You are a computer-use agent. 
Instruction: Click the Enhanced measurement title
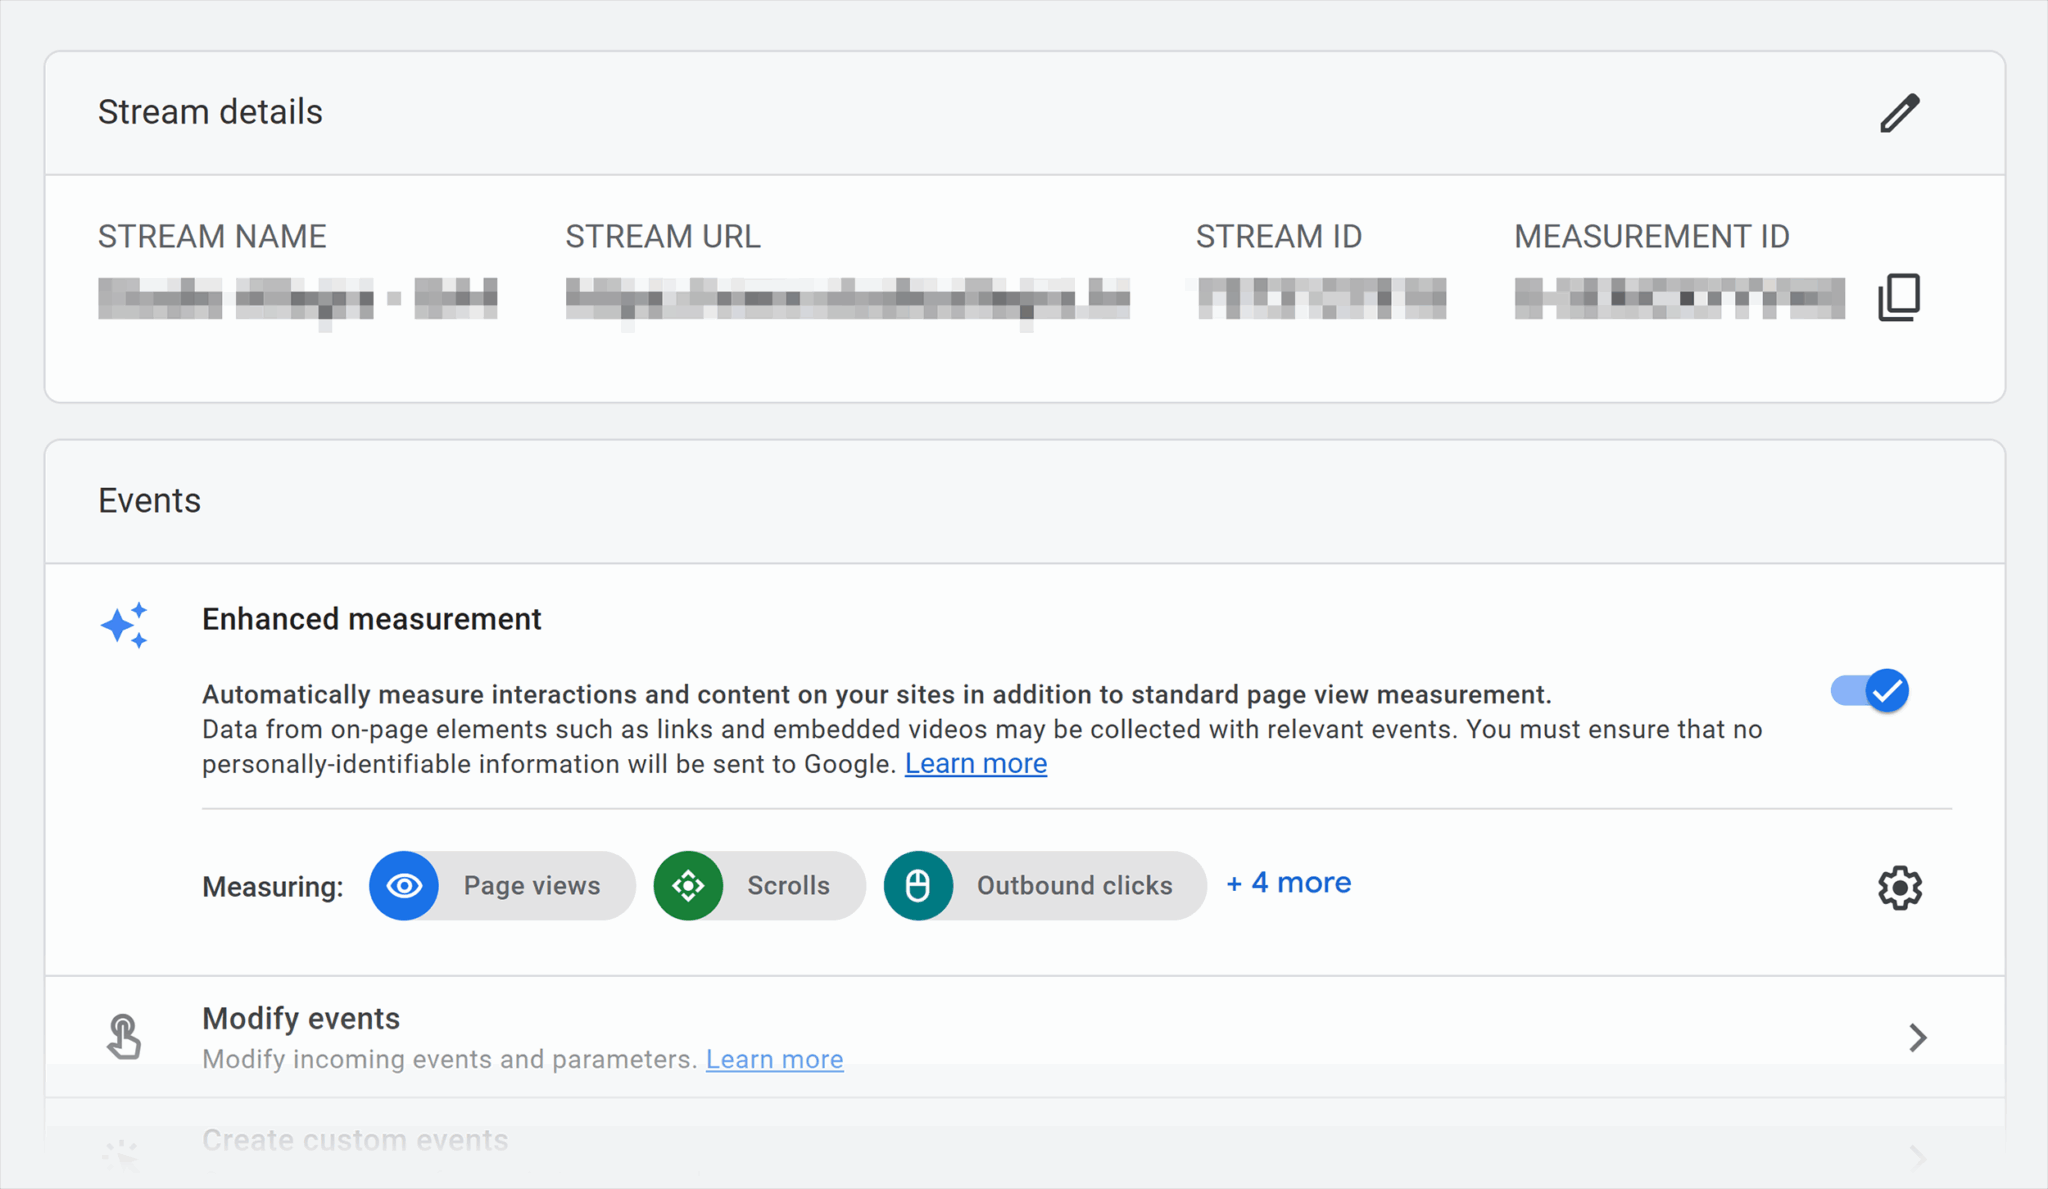(x=372, y=619)
